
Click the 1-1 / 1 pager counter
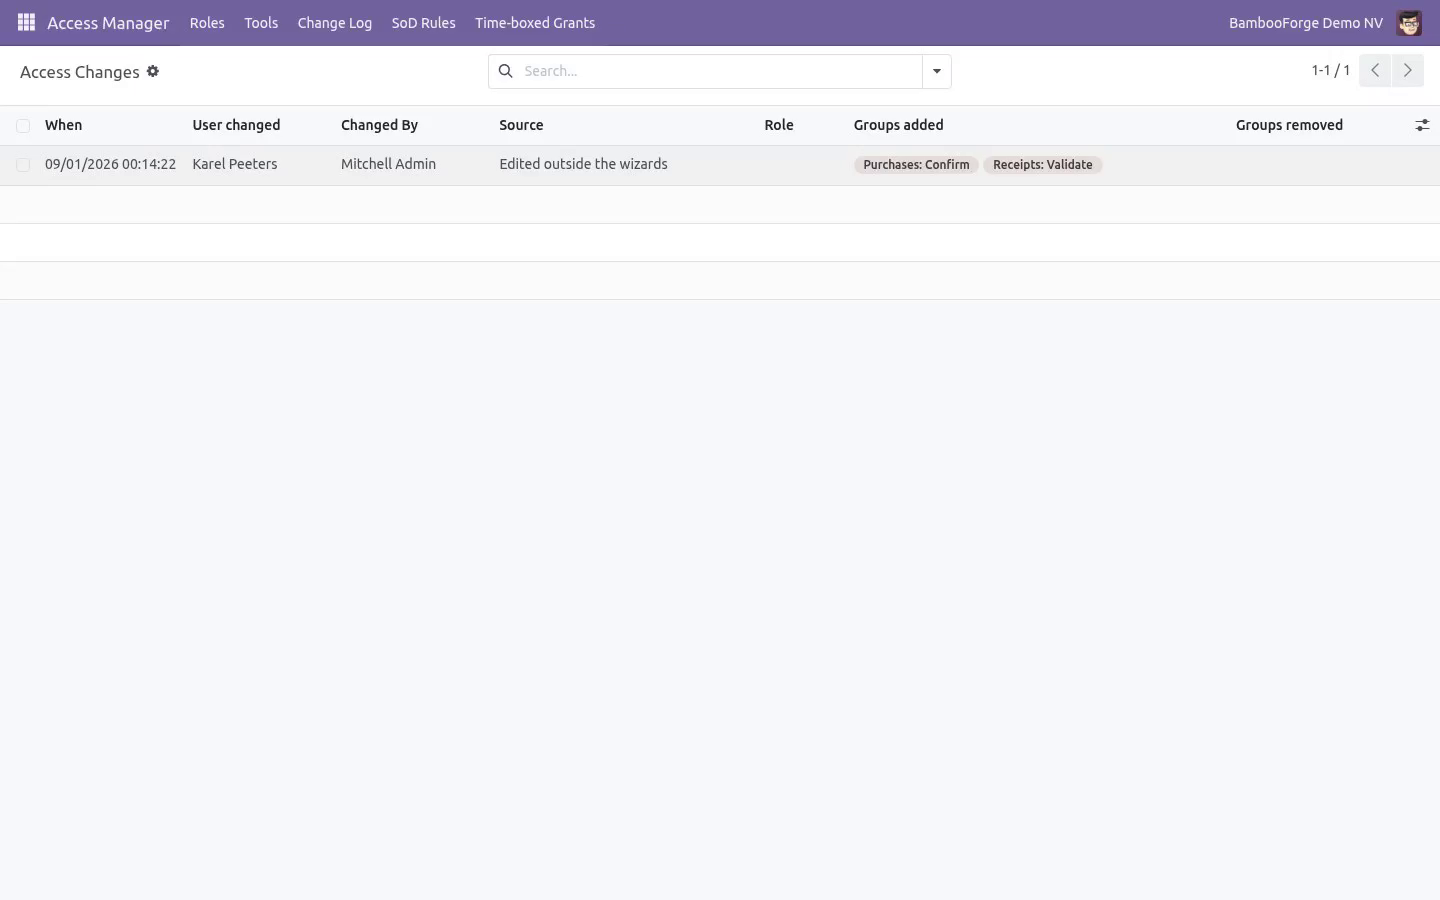click(1331, 70)
